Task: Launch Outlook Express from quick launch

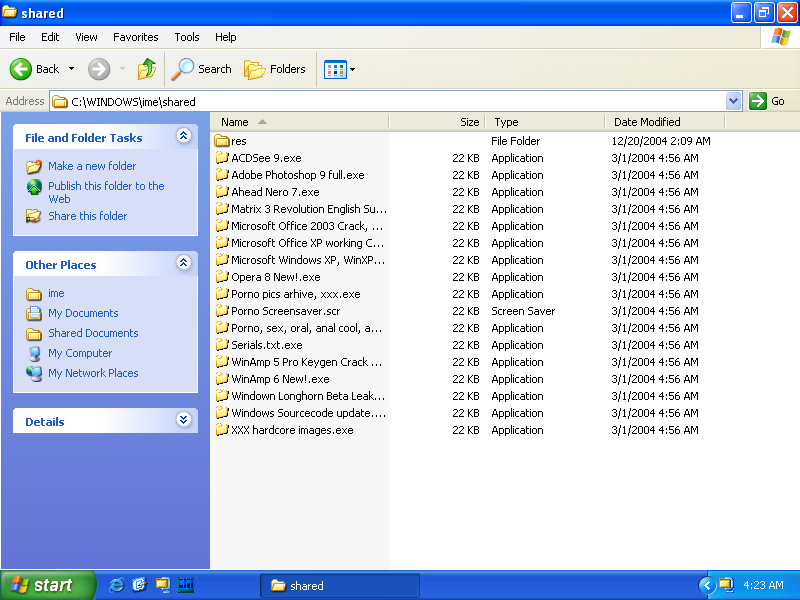Action: tap(139, 585)
